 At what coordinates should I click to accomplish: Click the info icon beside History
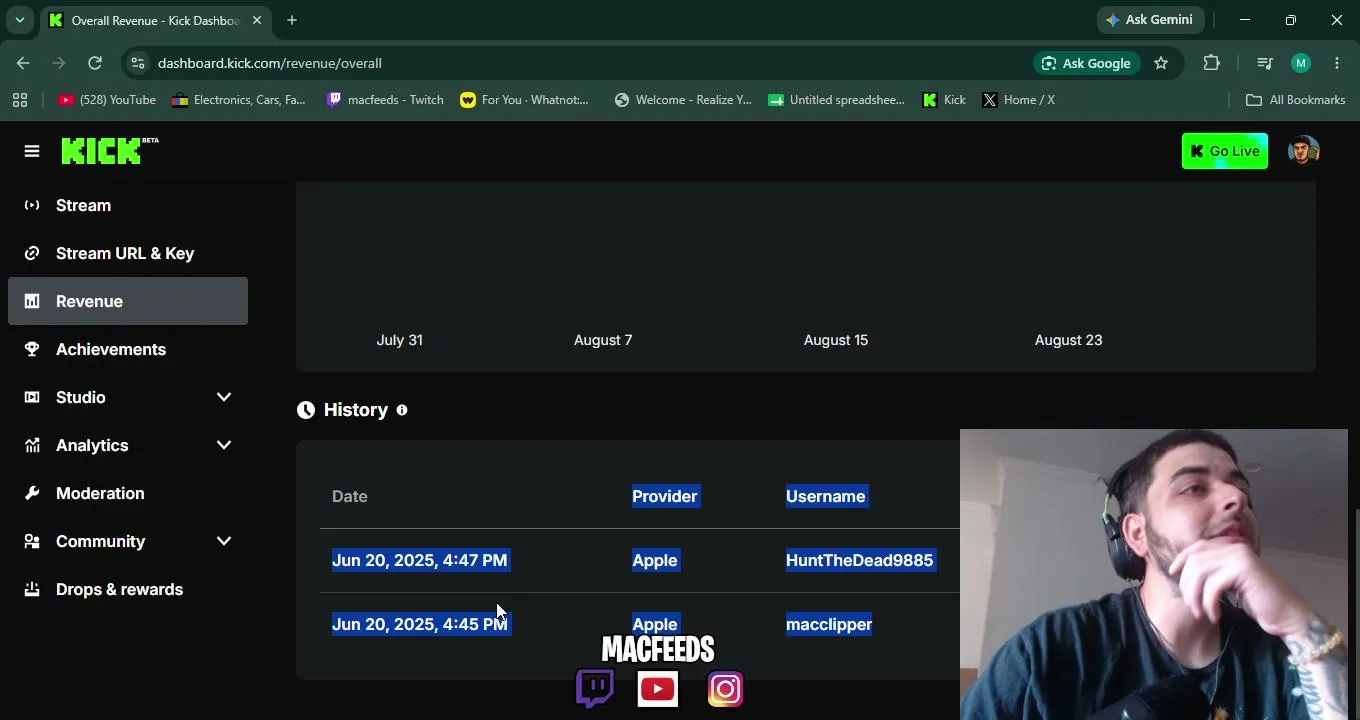click(x=402, y=410)
